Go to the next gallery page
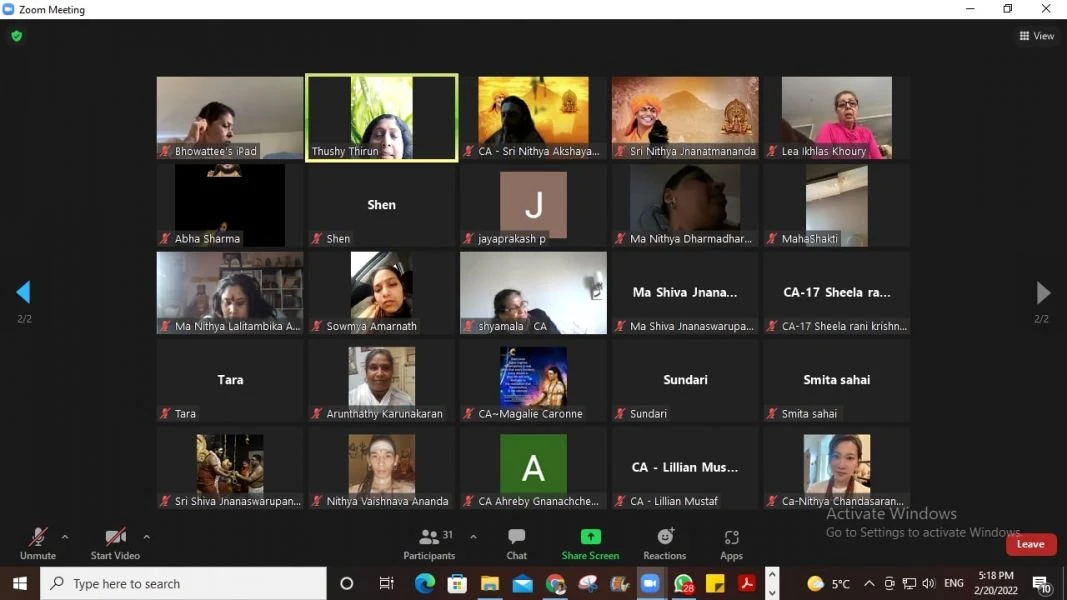 (x=1043, y=293)
